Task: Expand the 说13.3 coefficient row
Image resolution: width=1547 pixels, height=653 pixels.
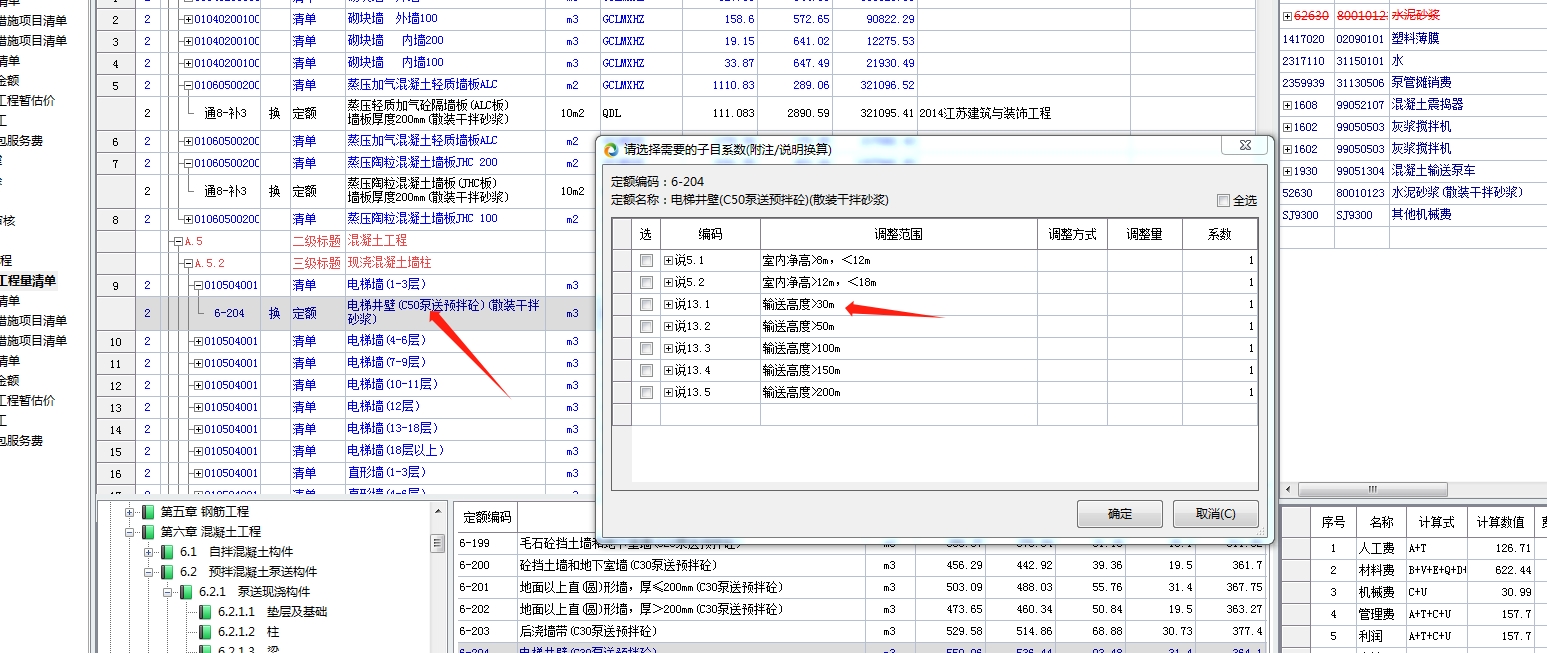Action: click(x=668, y=348)
